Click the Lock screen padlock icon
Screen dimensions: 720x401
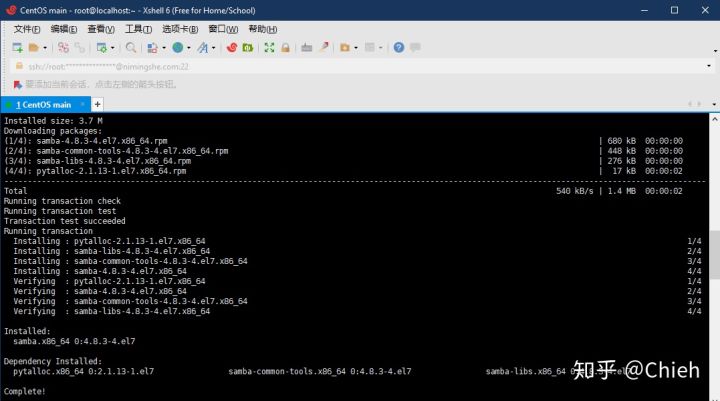pos(285,47)
